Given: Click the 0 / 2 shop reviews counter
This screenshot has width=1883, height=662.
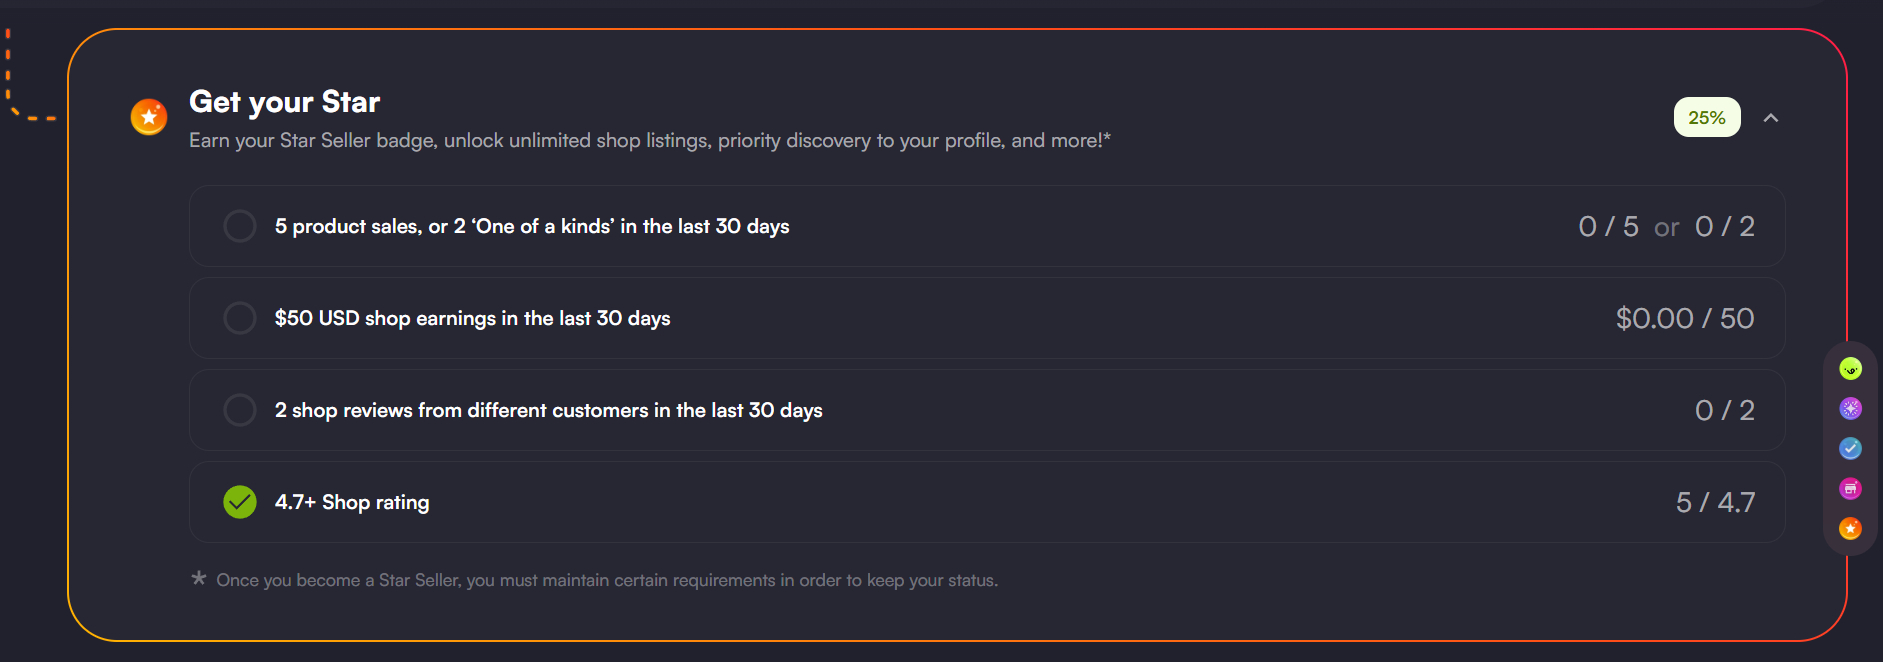Looking at the screenshot, I should tap(1724, 410).
